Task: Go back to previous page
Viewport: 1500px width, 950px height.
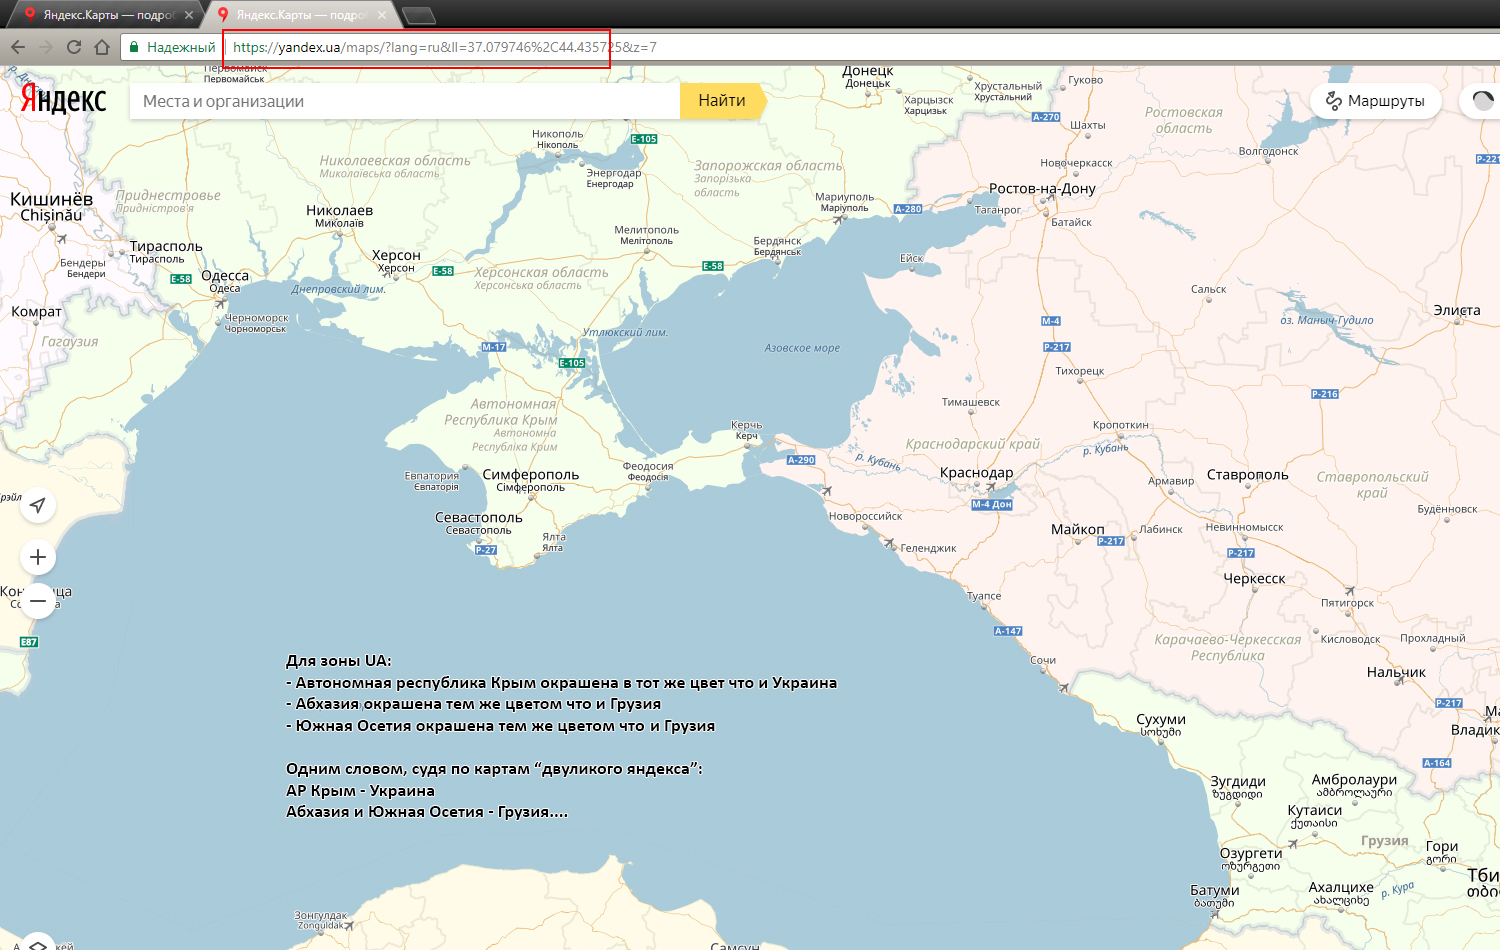Action: point(18,47)
